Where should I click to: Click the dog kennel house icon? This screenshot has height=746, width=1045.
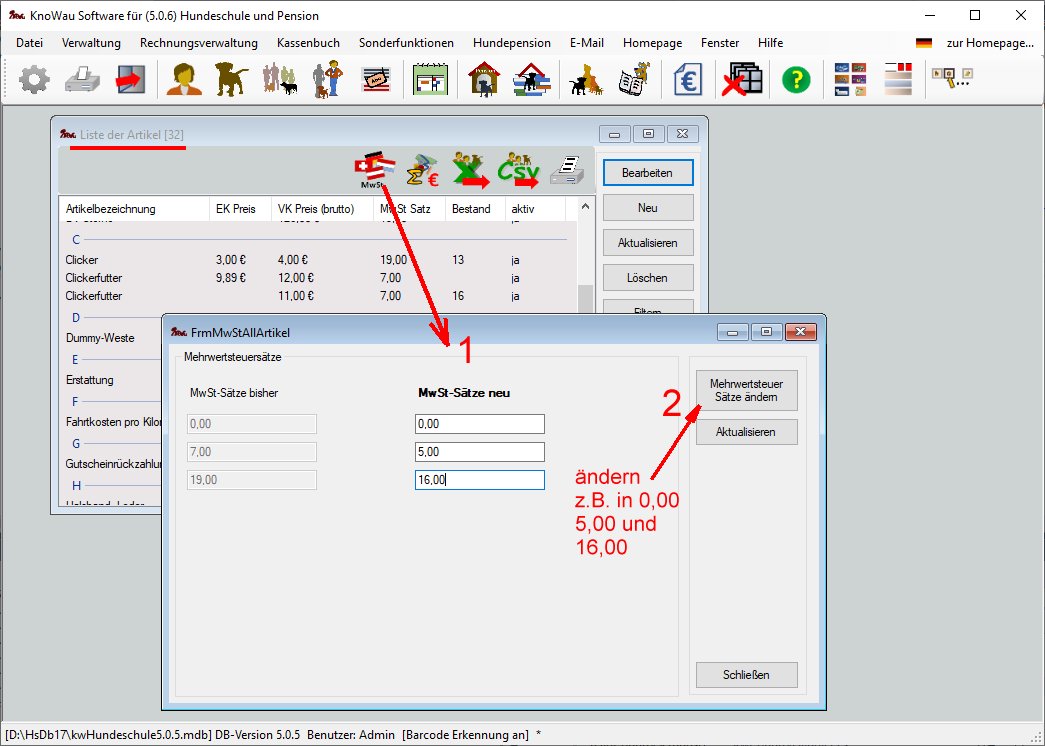(x=485, y=80)
